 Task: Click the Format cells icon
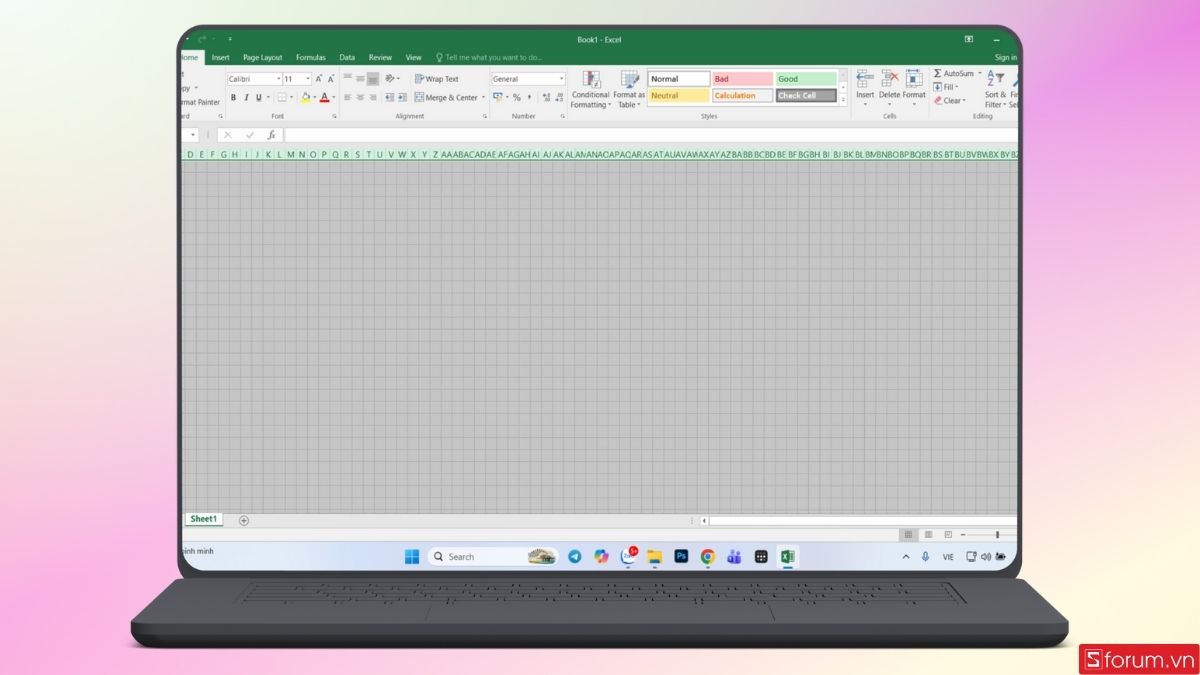tap(914, 78)
